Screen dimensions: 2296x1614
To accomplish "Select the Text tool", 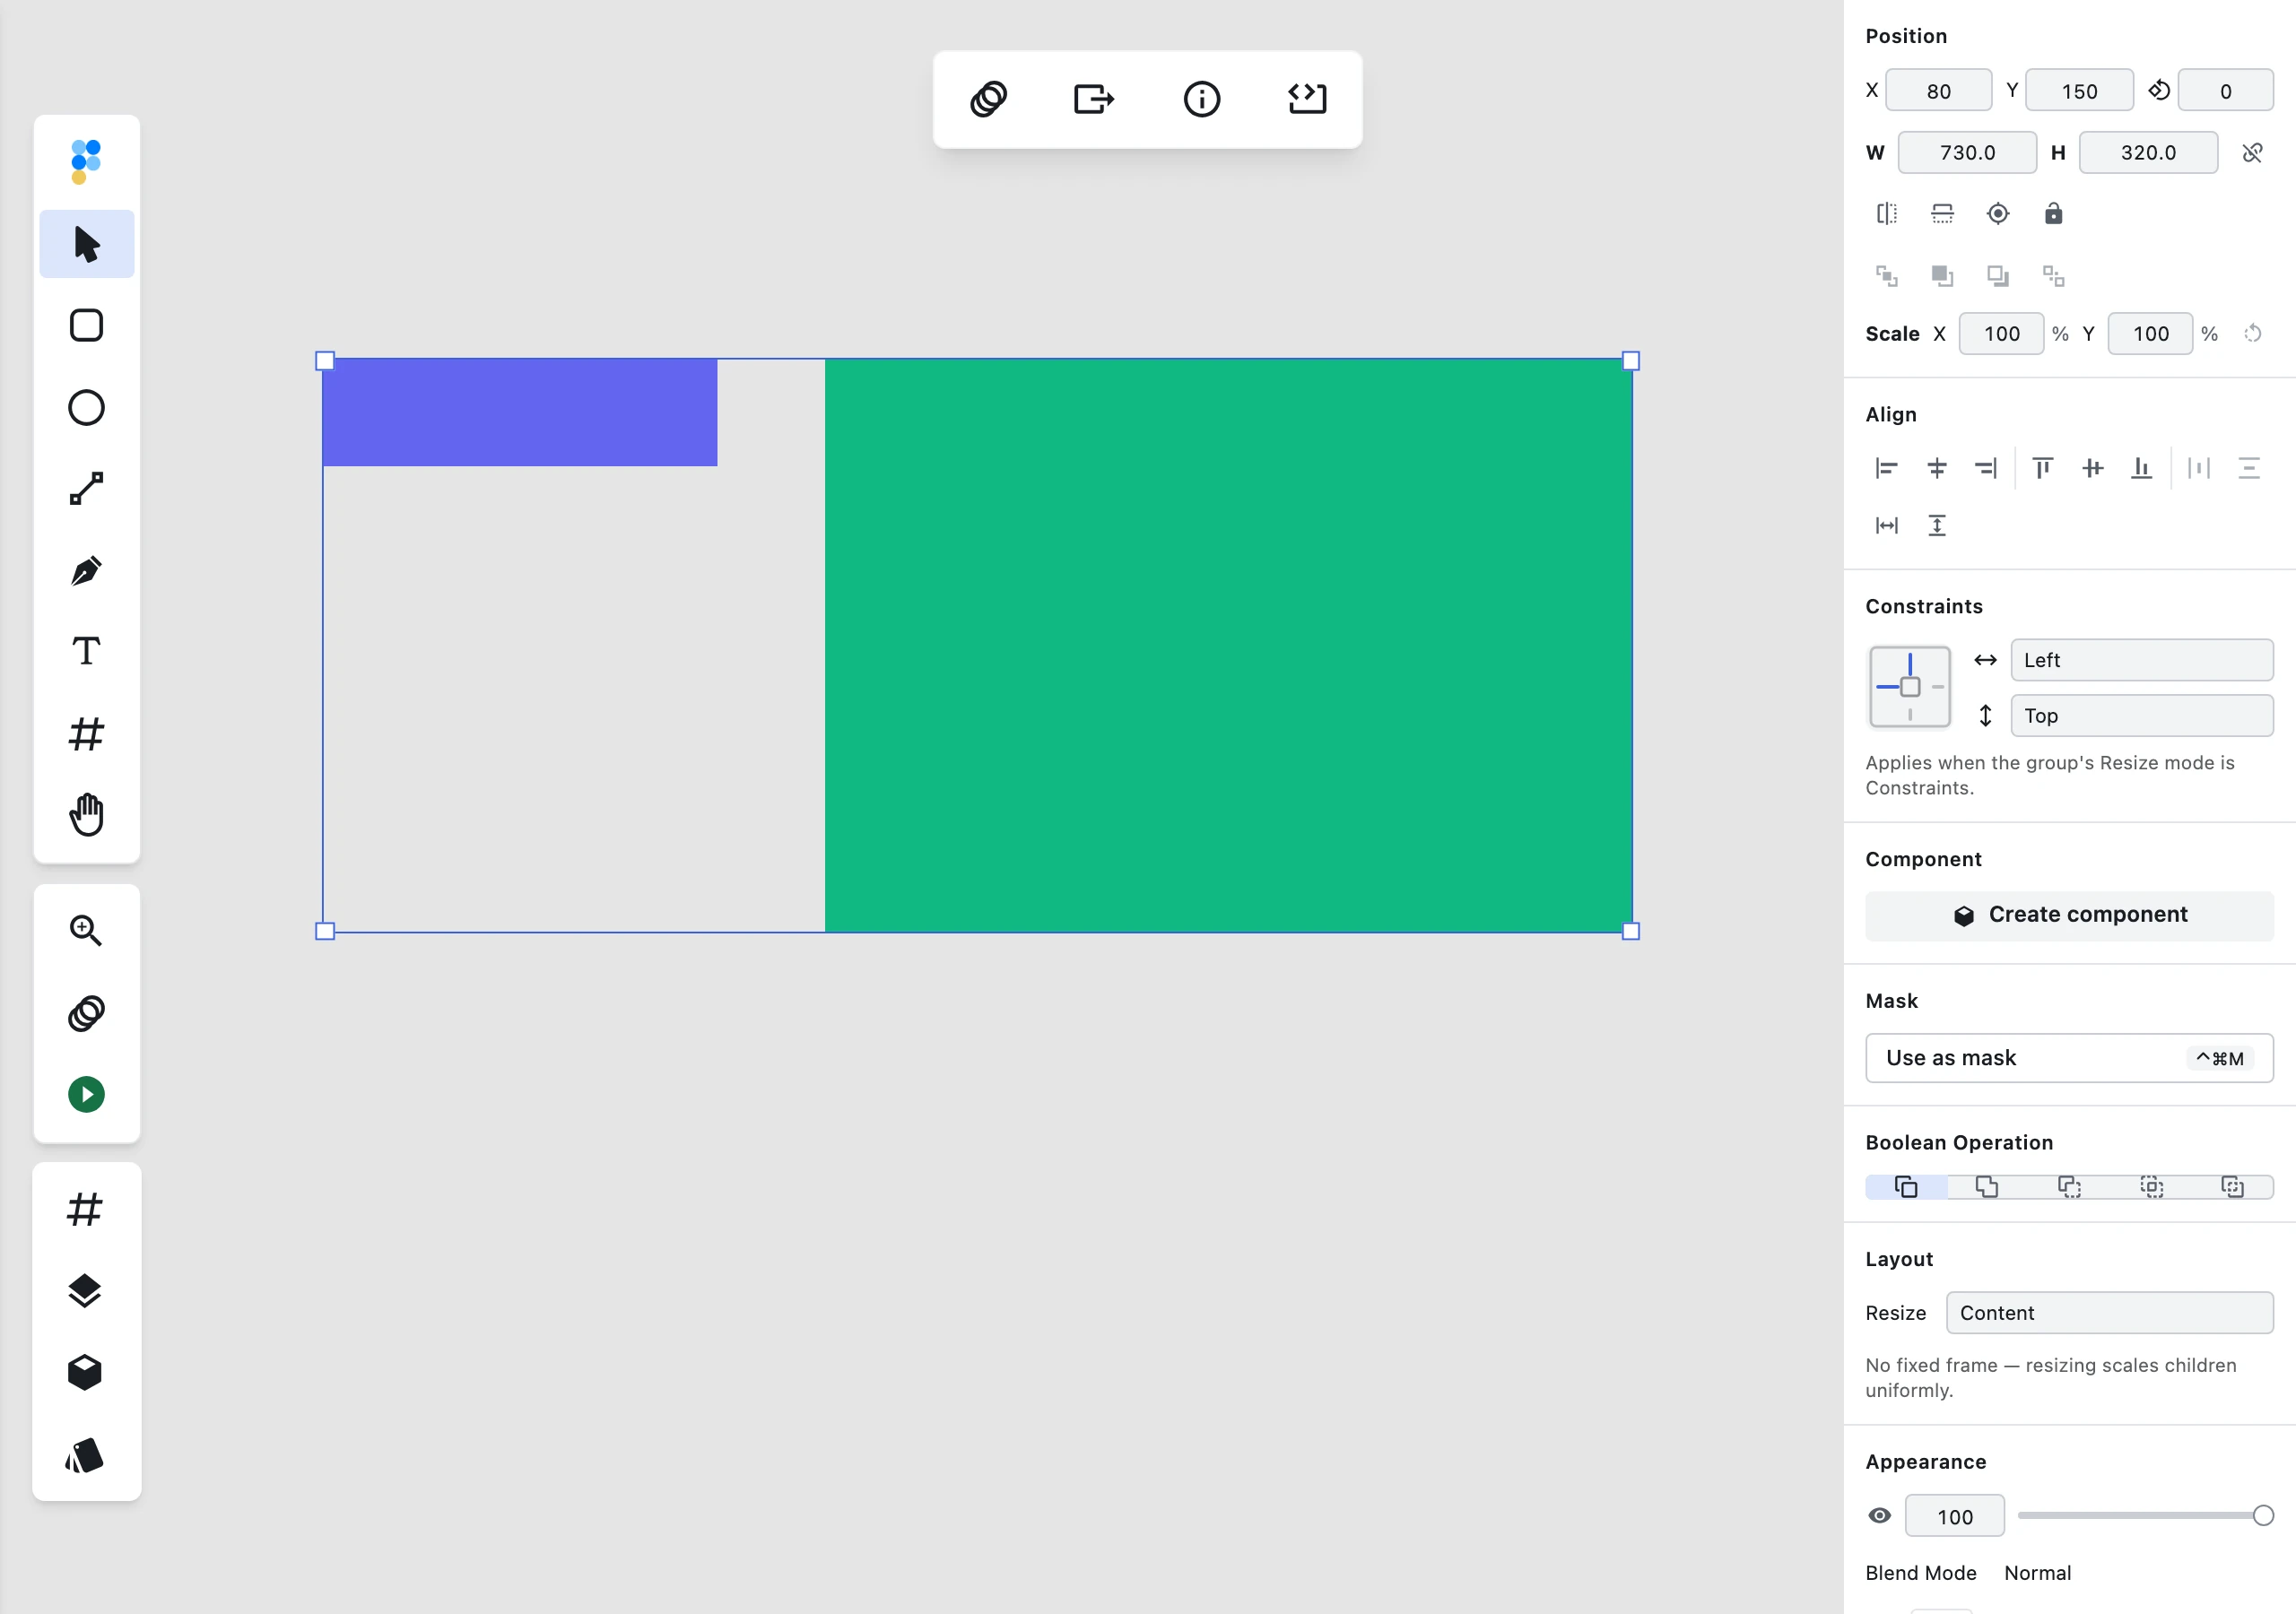I will (x=87, y=652).
